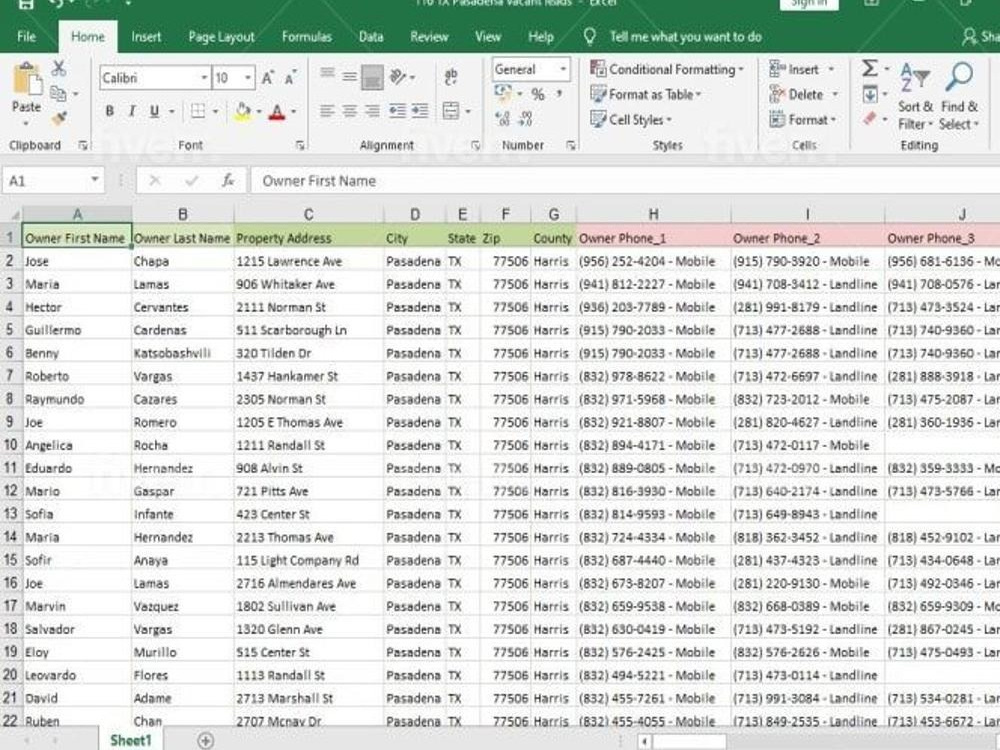Viewport: 1000px width, 750px height.
Task: Select column H header
Action: pyautogui.click(x=654, y=214)
